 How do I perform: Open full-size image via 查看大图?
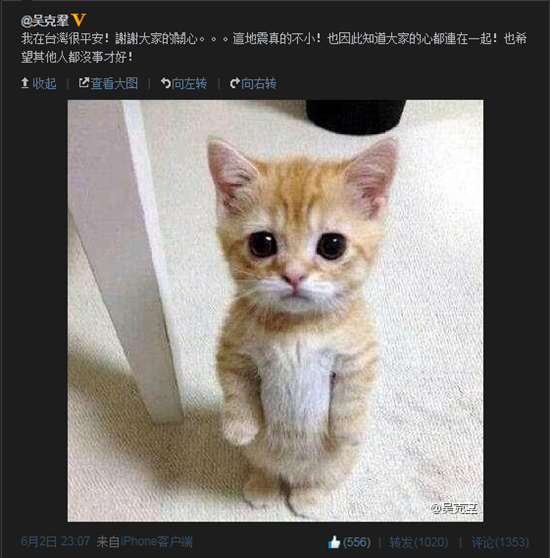(x=114, y=84)
